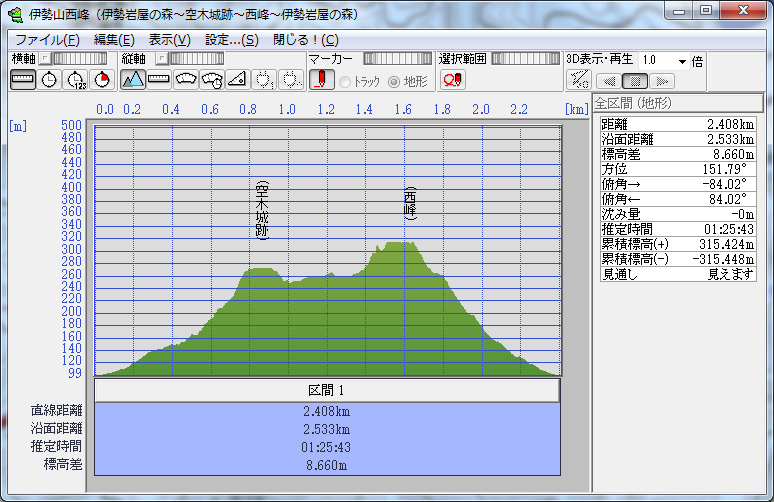Select the red-sector clock horizontal-axis icon
The width and height of the screenshot is (774, 502).
pos(102,79)
